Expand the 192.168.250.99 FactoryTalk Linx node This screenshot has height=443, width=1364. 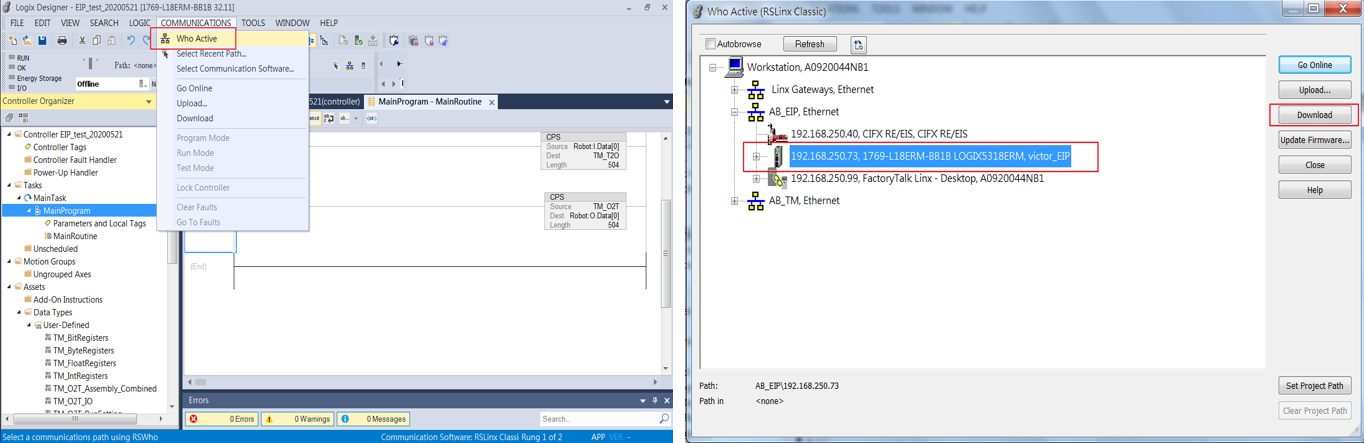pos(756,179)
